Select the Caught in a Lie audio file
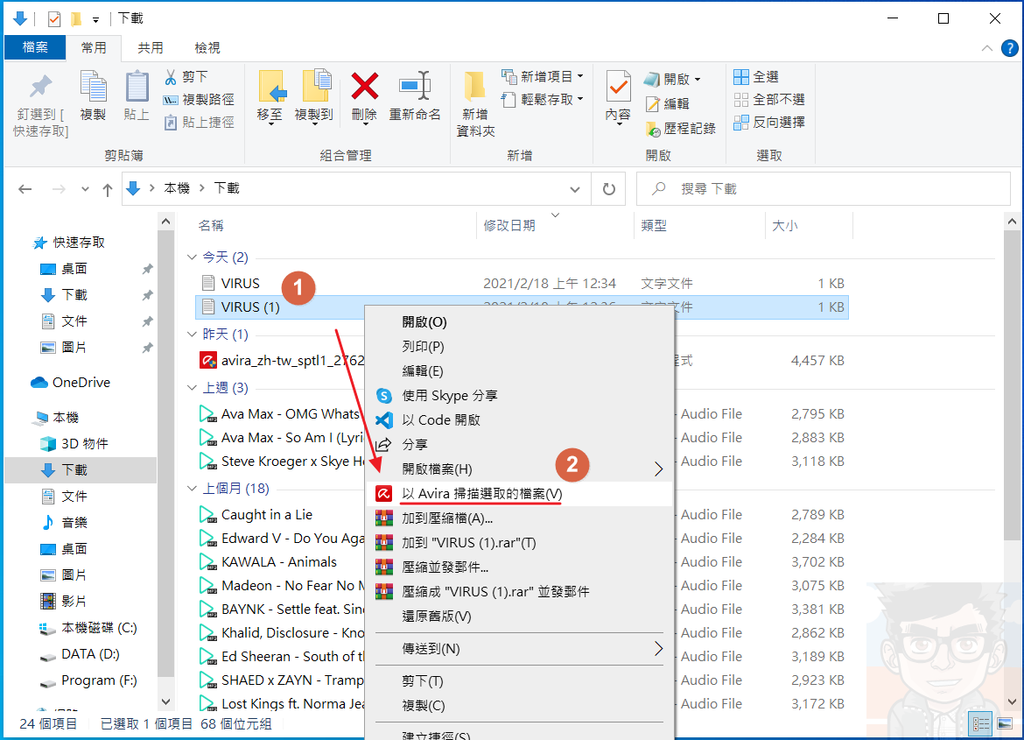The width and height of the screenshot is (1024, 740). coord(256,515)
